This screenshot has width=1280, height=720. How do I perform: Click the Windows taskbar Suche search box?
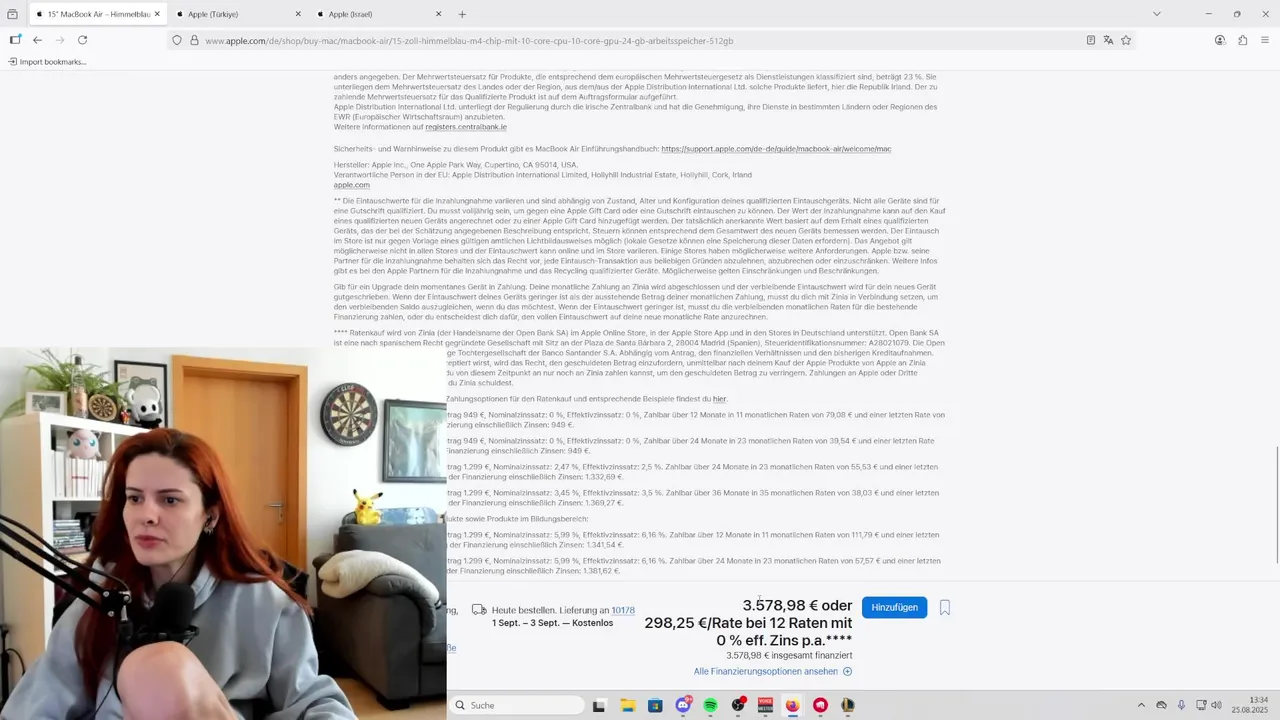516,705
